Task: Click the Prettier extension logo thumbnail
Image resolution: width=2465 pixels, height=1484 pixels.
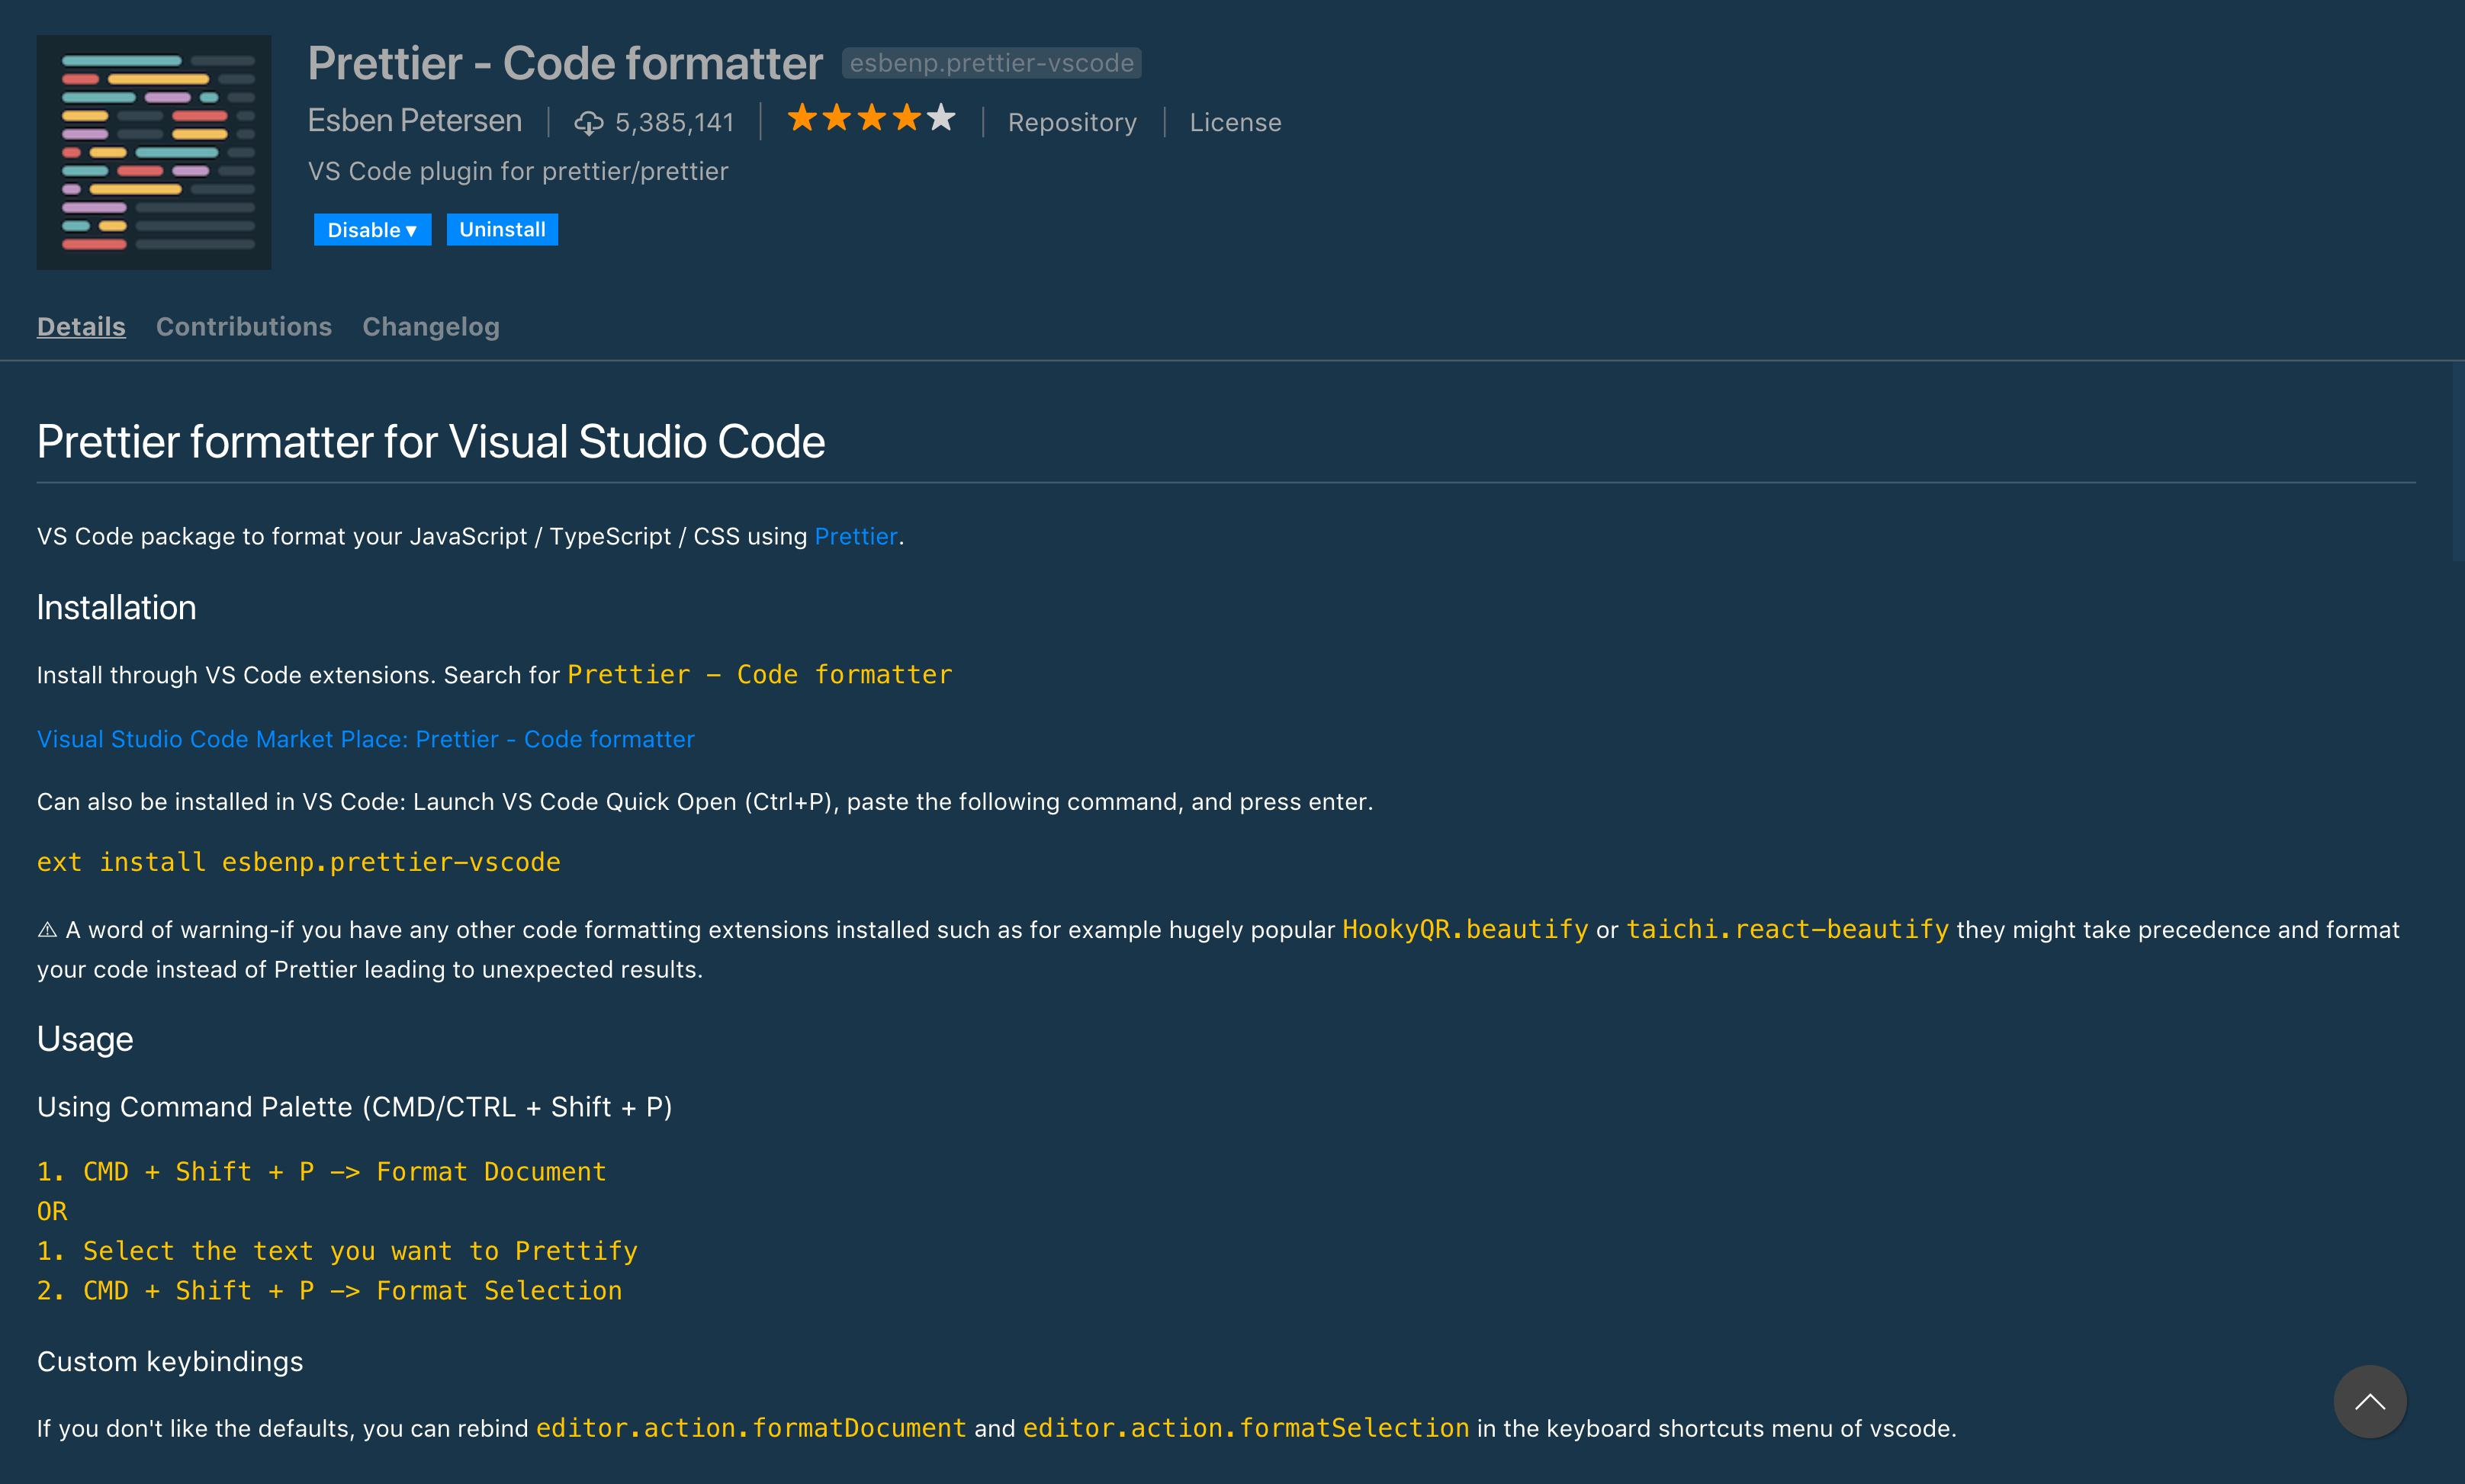Action: [154, 152]
